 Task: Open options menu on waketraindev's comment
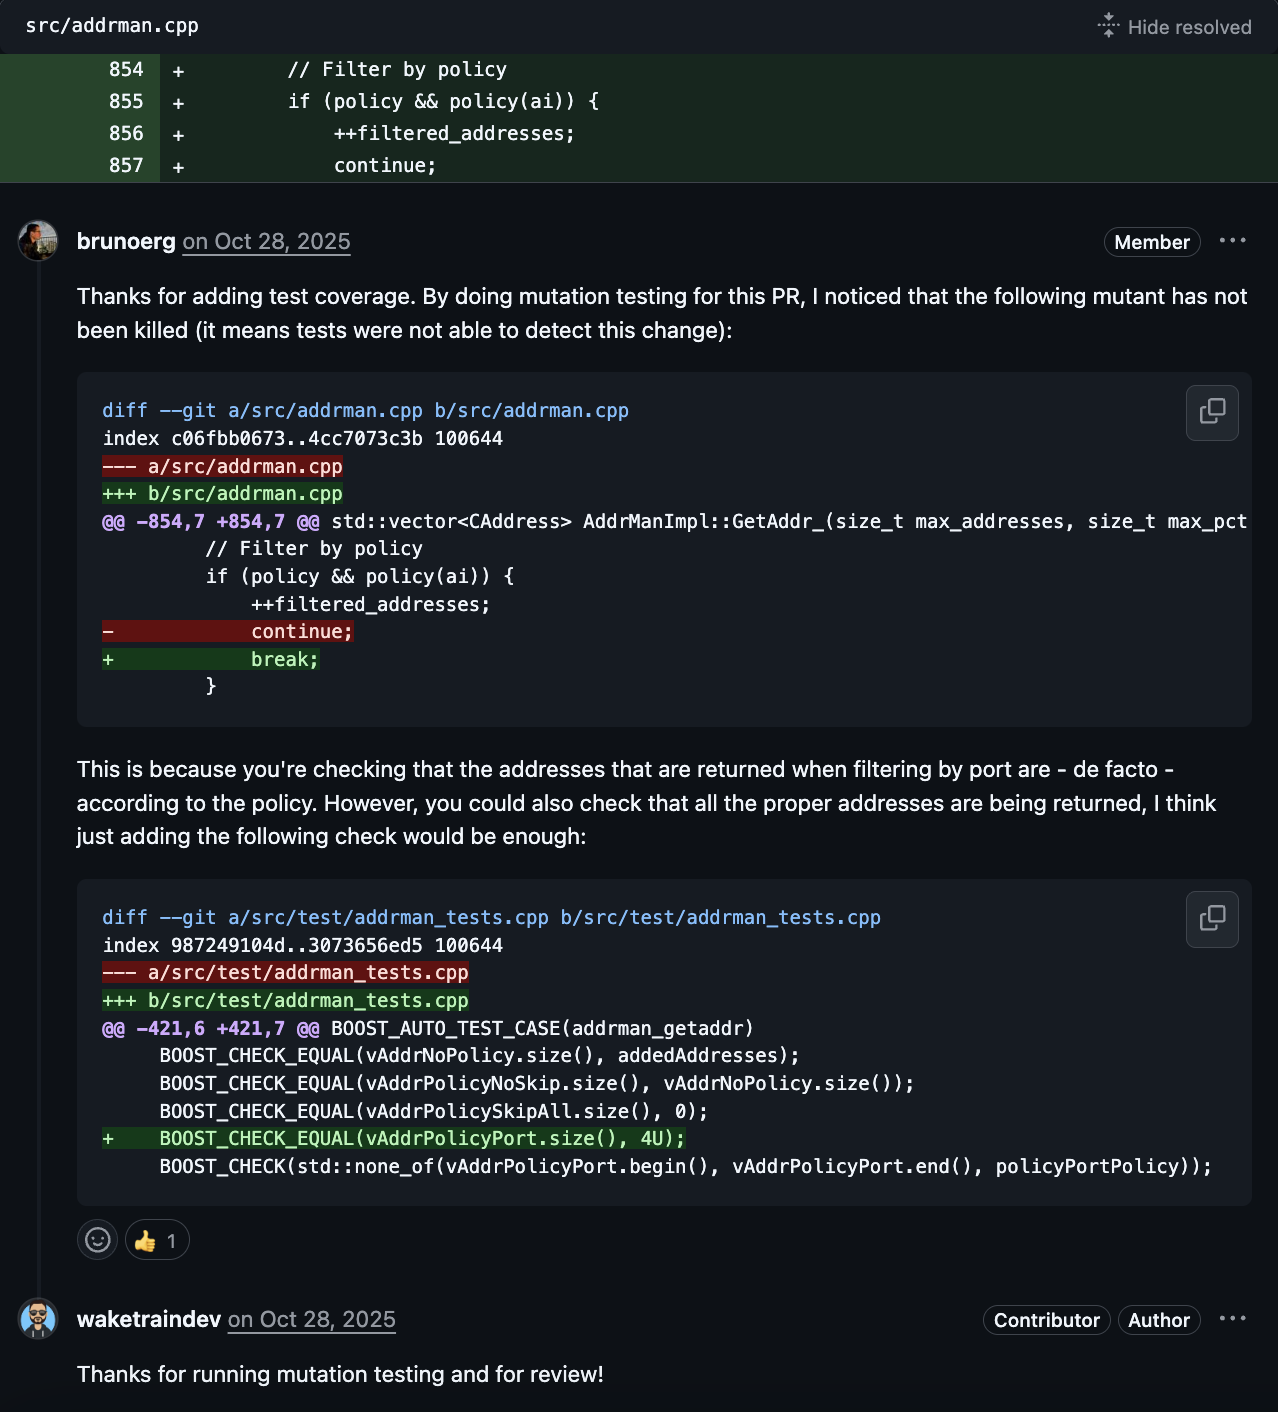(x=1232, y=1319)
